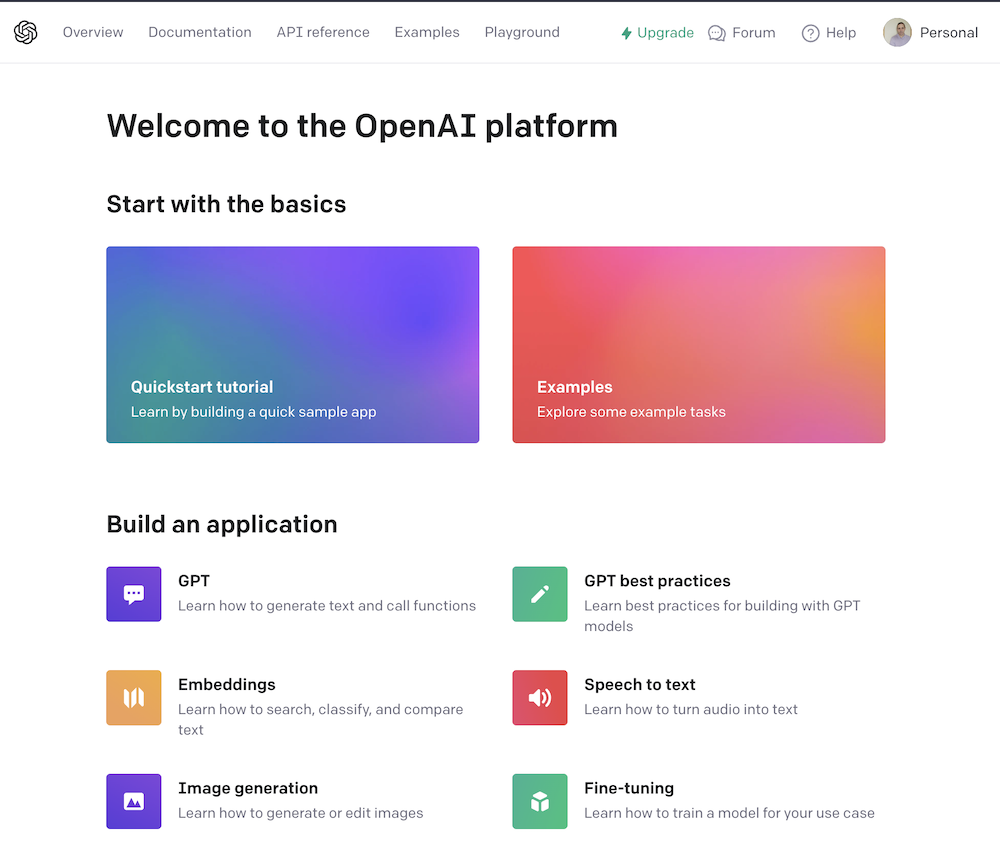Open the Quickstart tutorial card
Screen dimensions: 1000x864
pyautogui.click(x=293, y=344)
